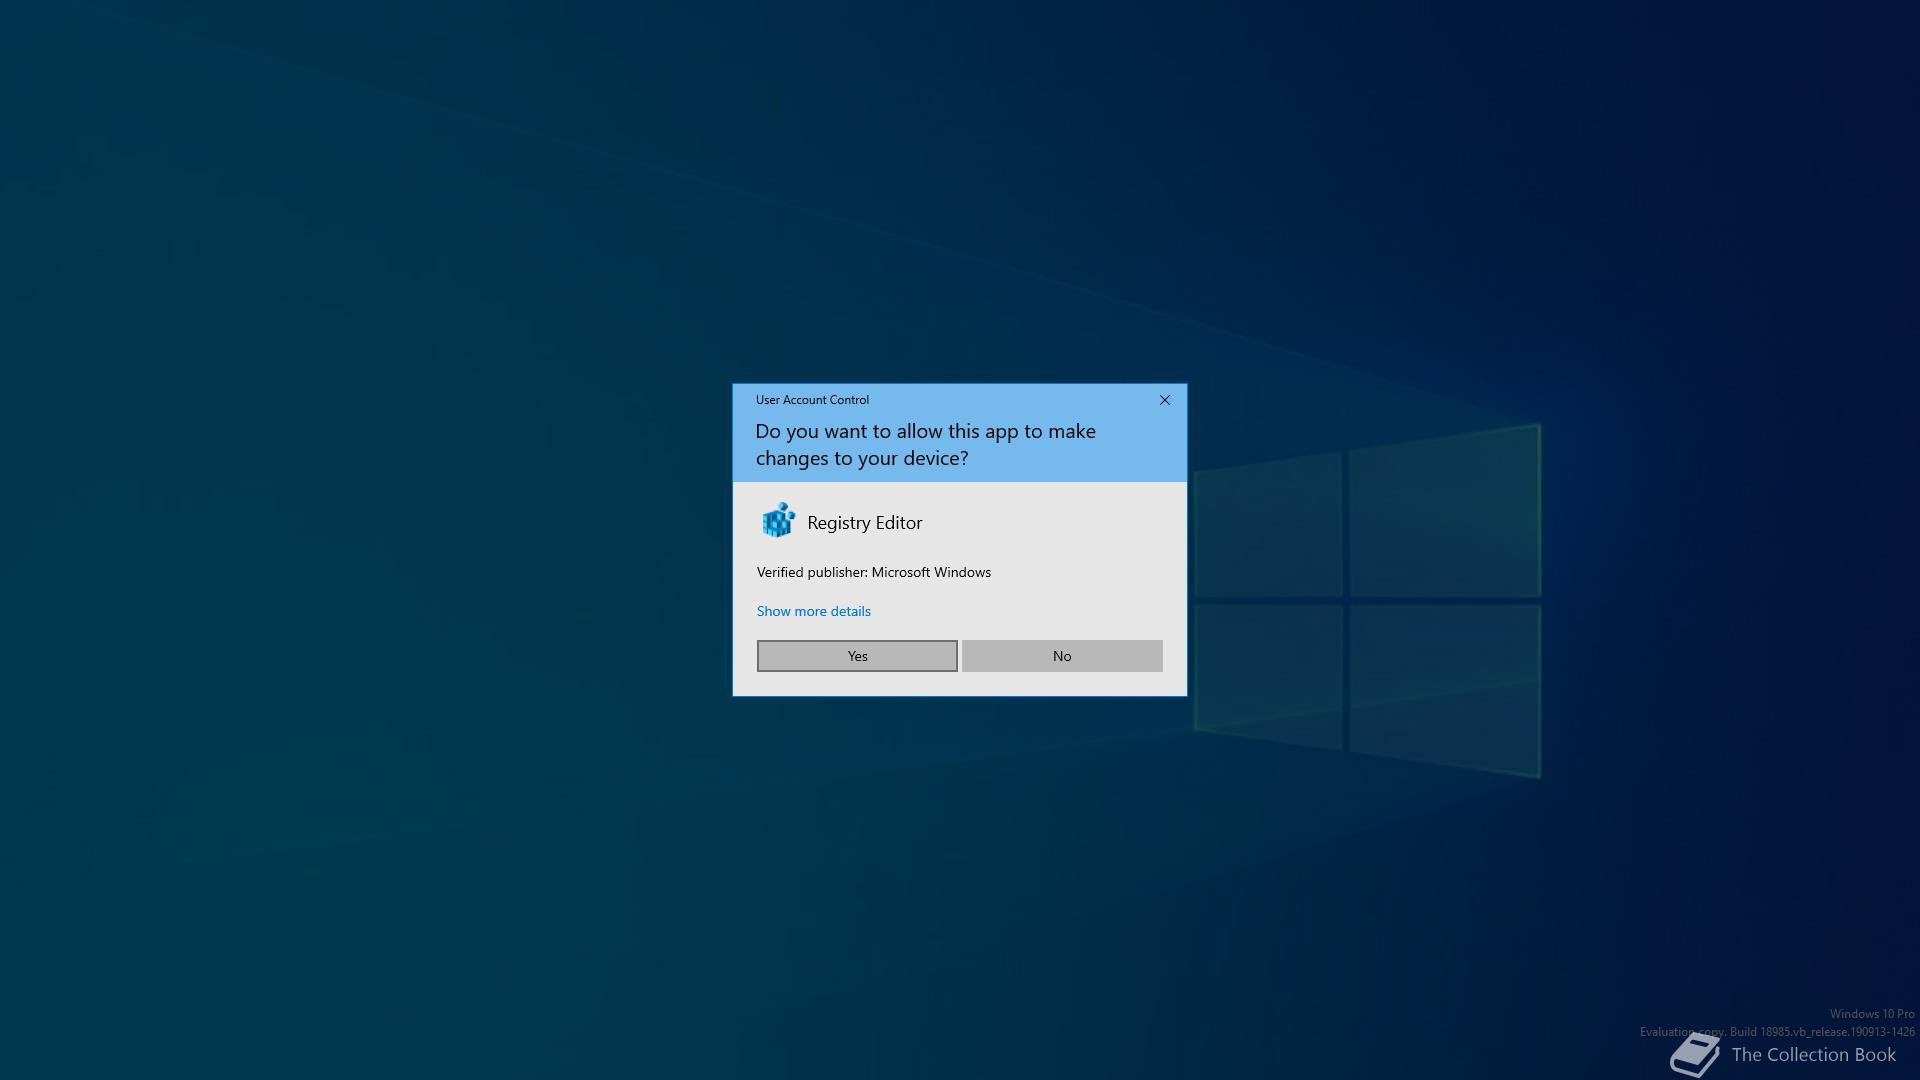
Task: Click Yes to allow Registry Editor
Action: (857, 656)
